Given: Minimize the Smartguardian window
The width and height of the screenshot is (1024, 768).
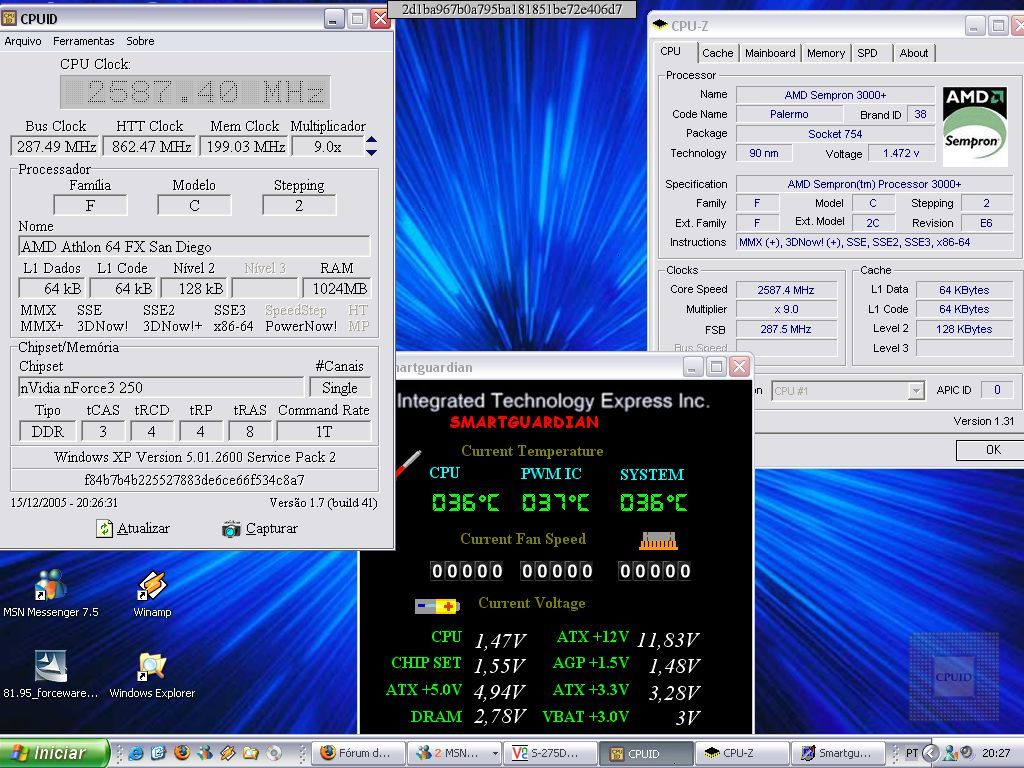Looking at the screenshot, I should [693, 366].
